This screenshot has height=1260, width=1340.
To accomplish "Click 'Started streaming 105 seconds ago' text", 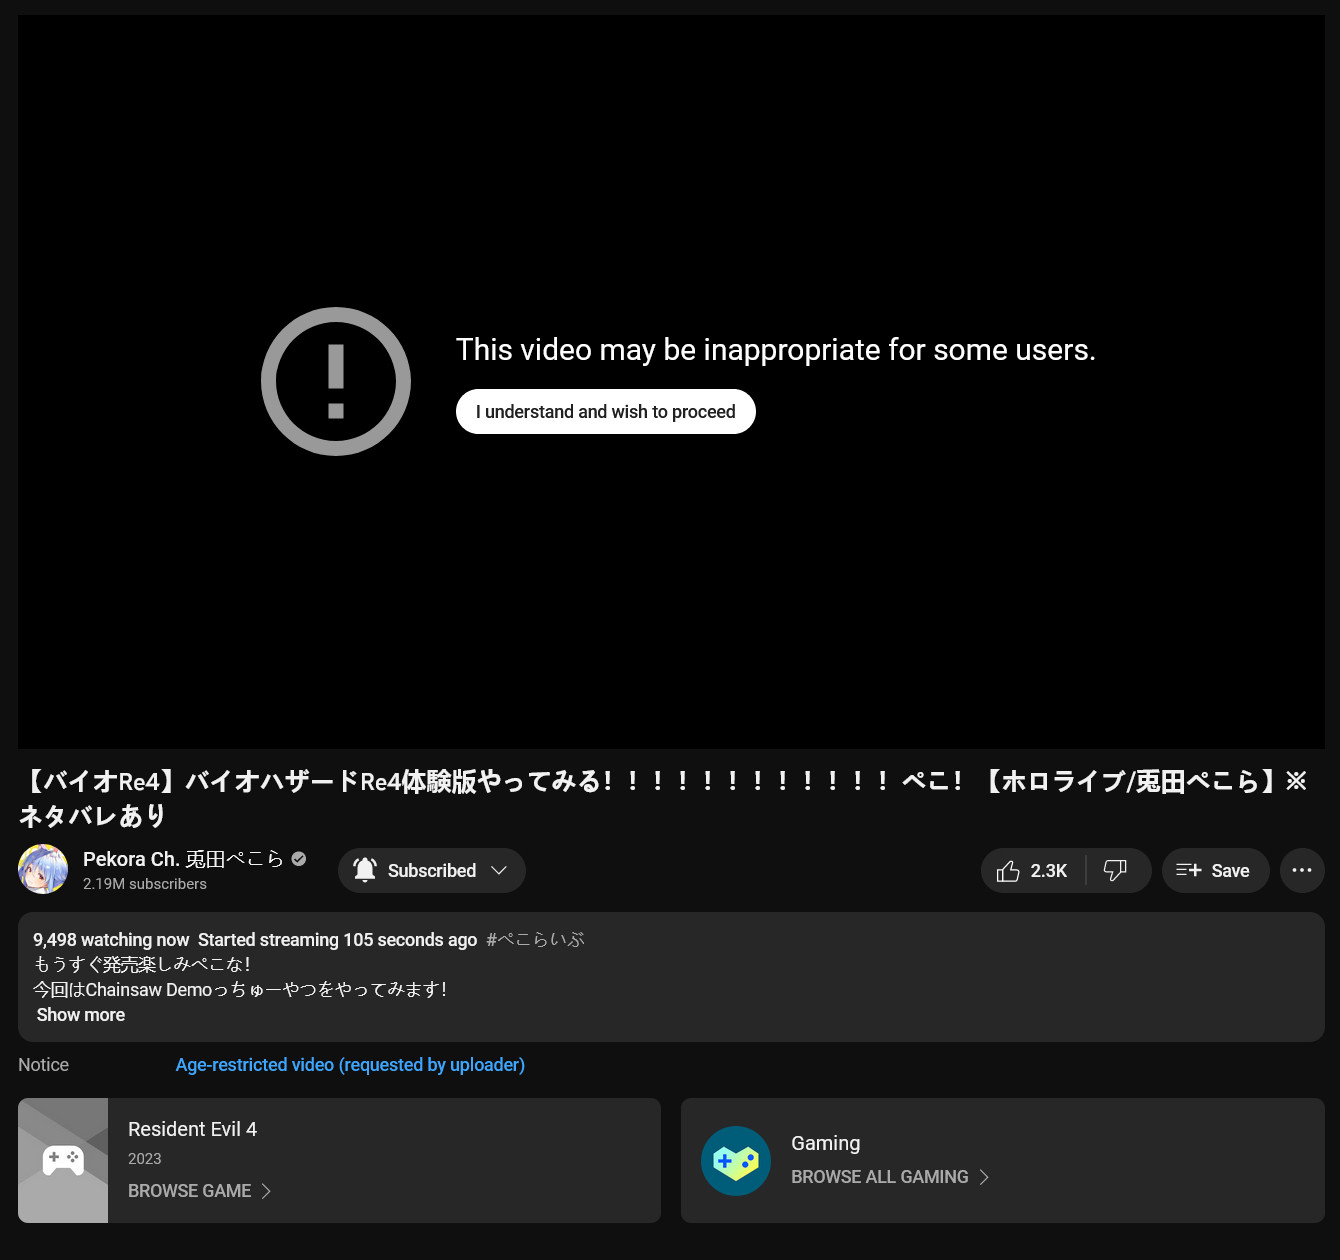I will pos(337,940).
